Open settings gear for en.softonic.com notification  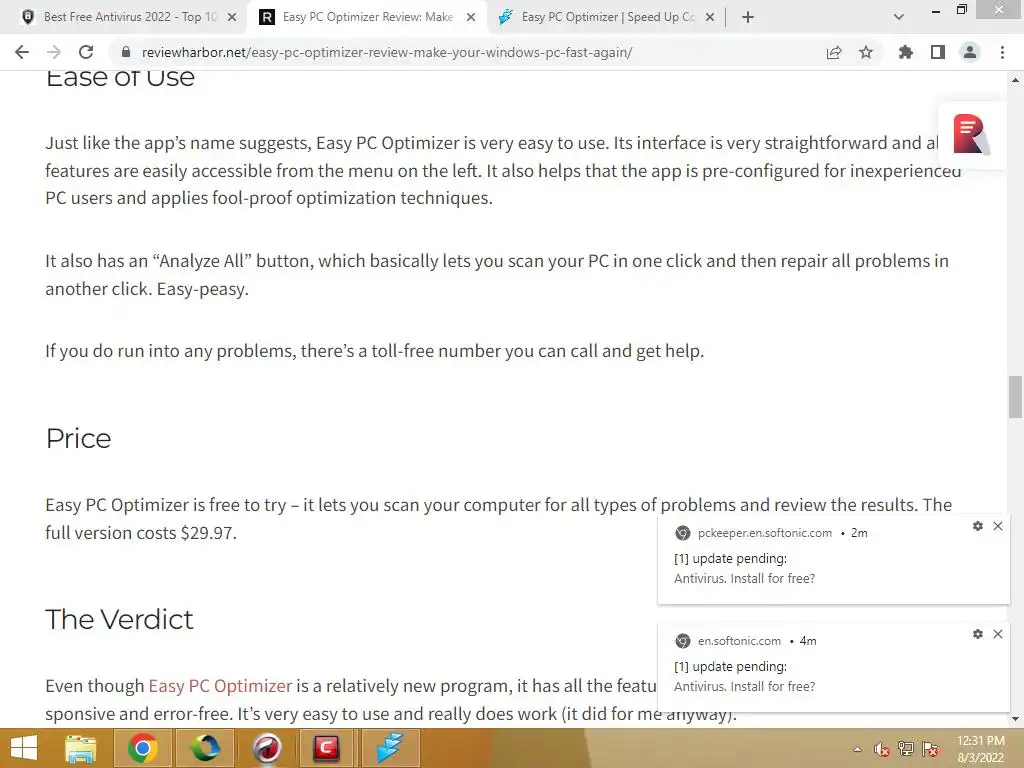click(978, 634)
